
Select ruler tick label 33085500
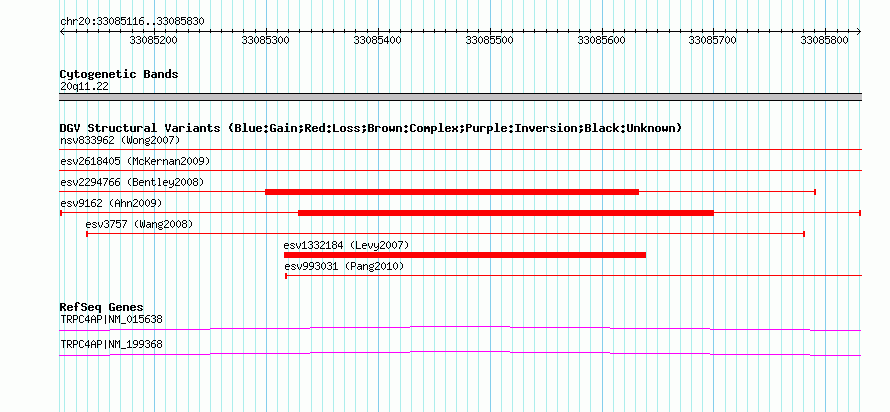[x=489, y=40]
